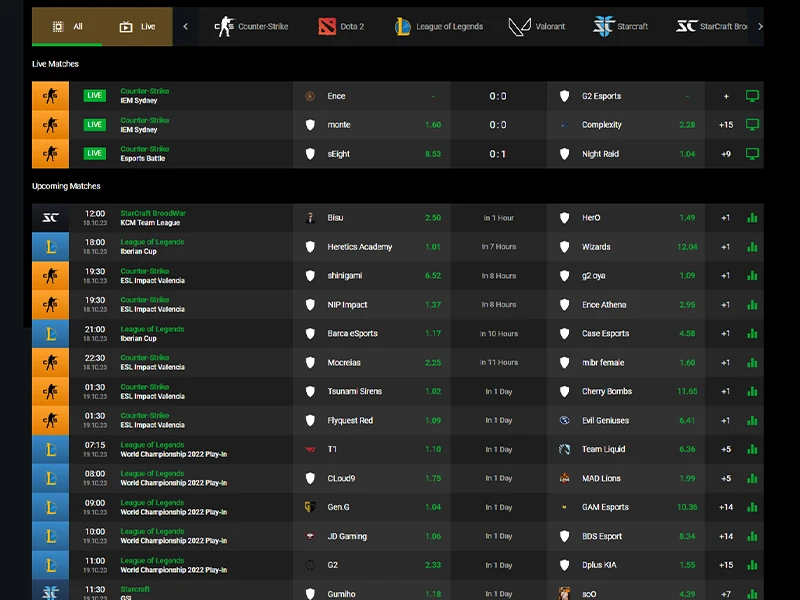
Task: Click LIVE badge on the sEight row
Action: tap(95, 154)
